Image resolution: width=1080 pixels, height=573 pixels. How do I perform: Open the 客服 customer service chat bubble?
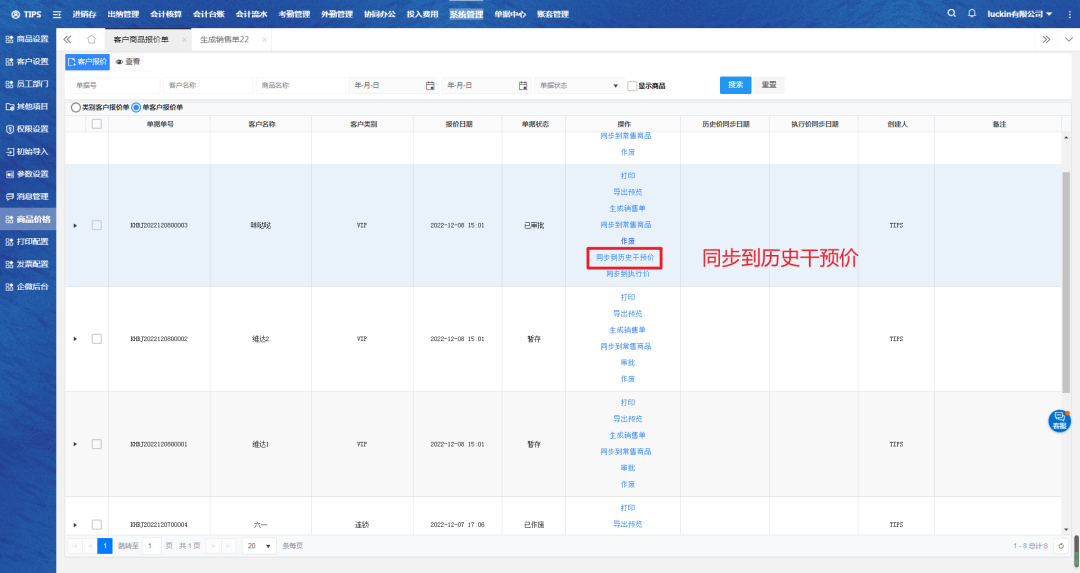[1059, 421]
